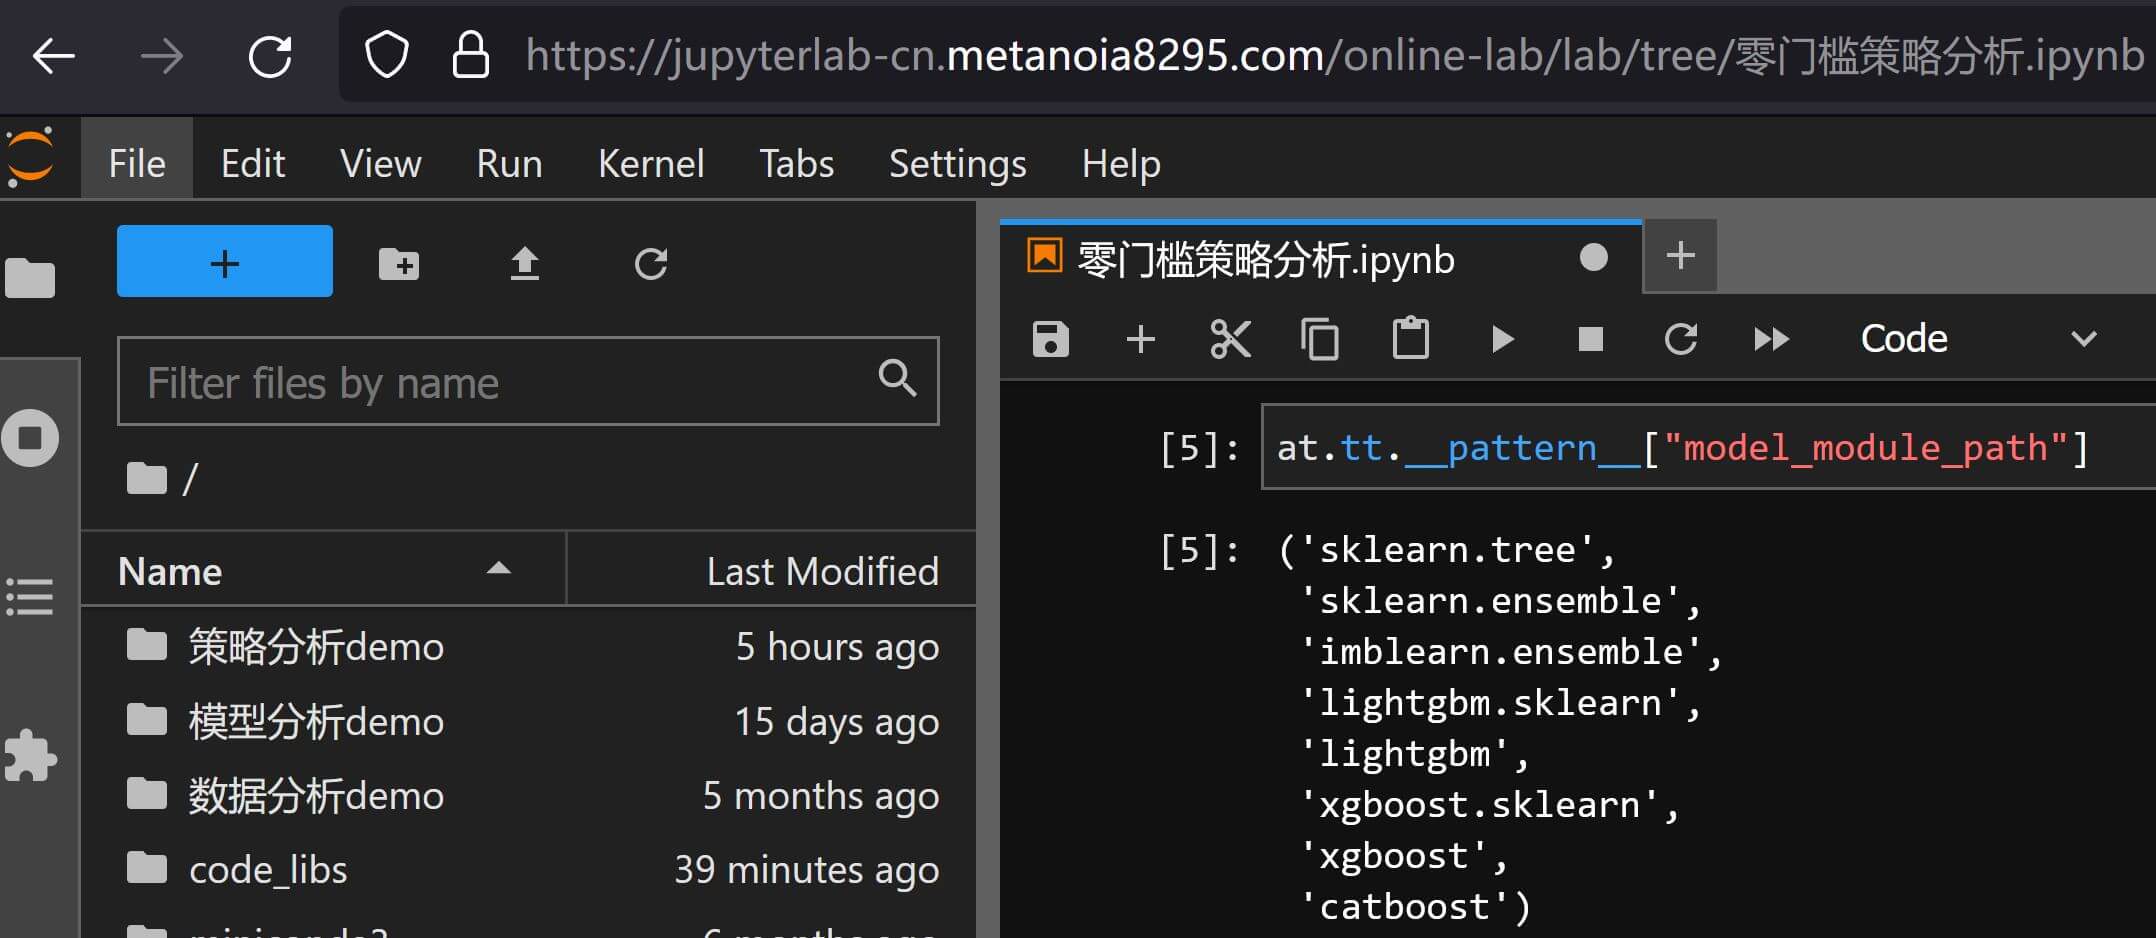
Task: Show the Extension Manager puzzle icon
Action: (31, 756)
